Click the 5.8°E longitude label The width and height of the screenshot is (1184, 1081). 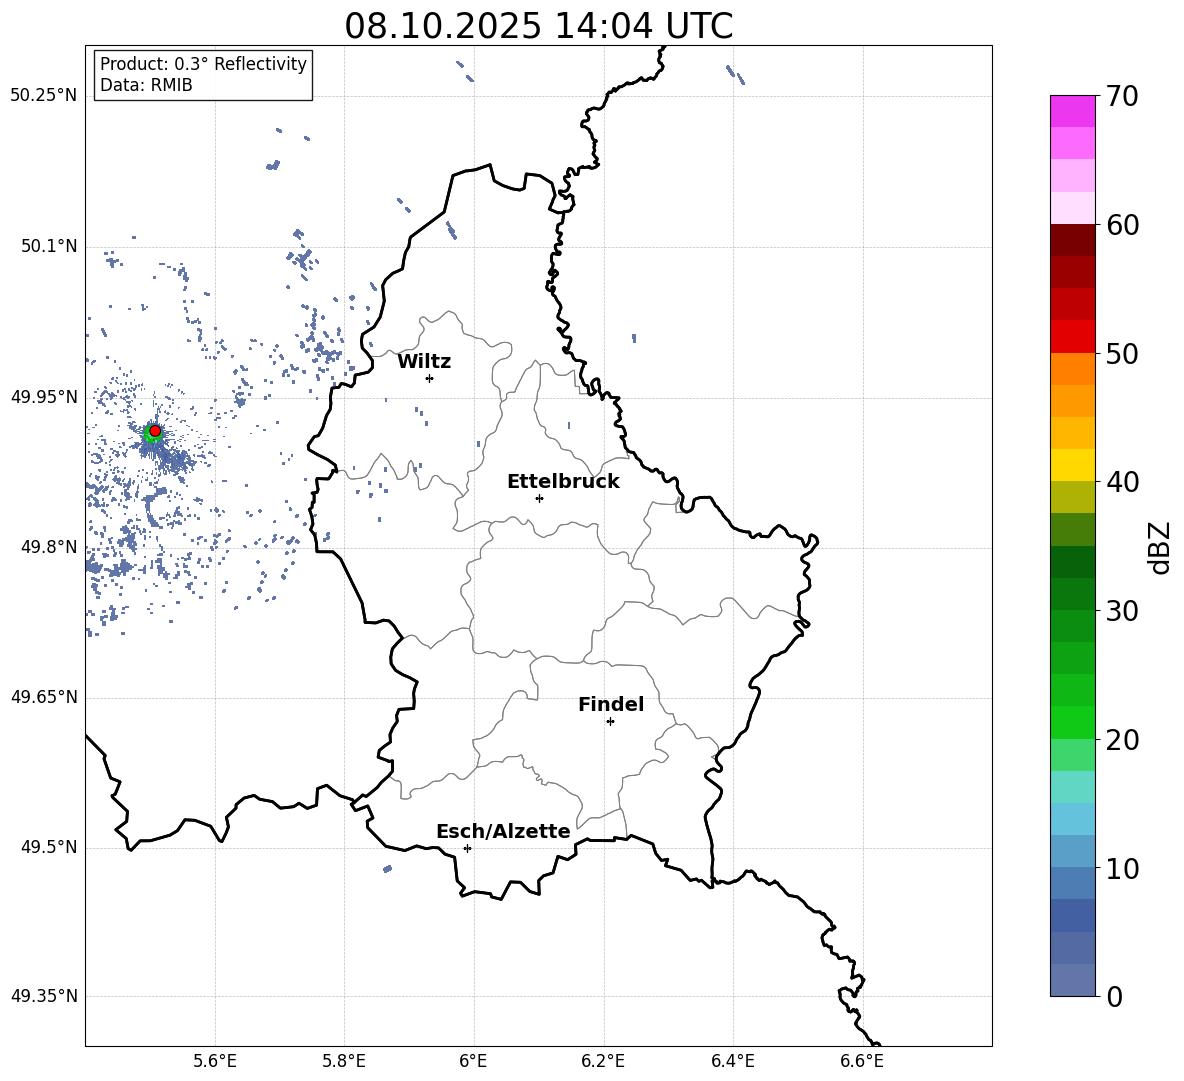click(x=344, y=1061)
